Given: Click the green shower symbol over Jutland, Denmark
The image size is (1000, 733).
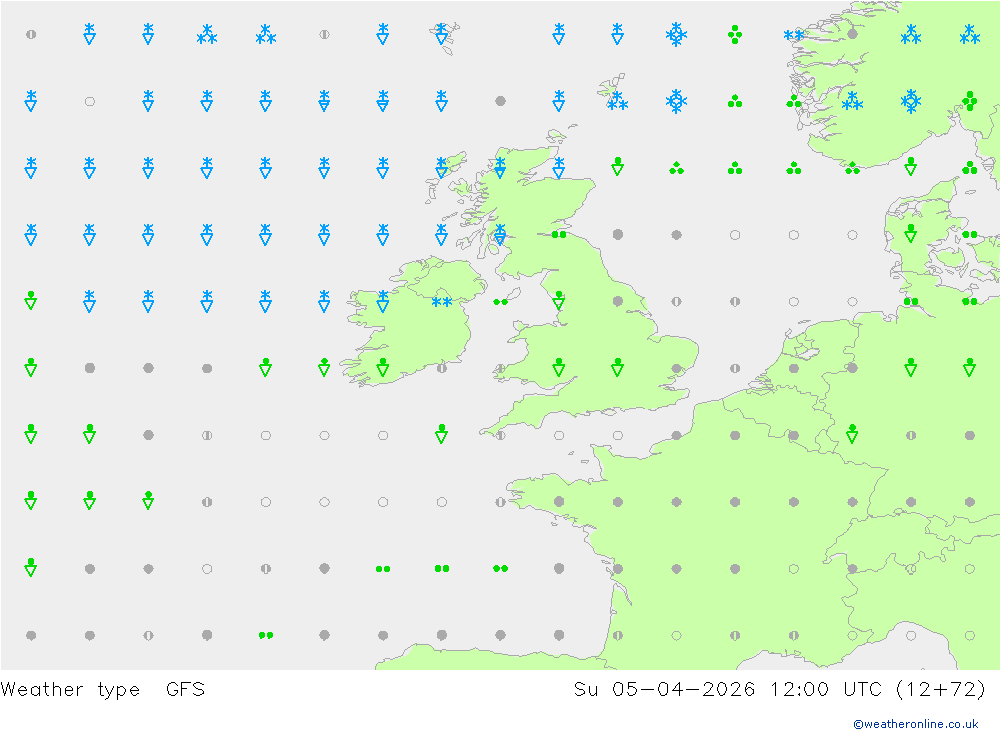Looking at the screenshot, I should click(911, 233).
